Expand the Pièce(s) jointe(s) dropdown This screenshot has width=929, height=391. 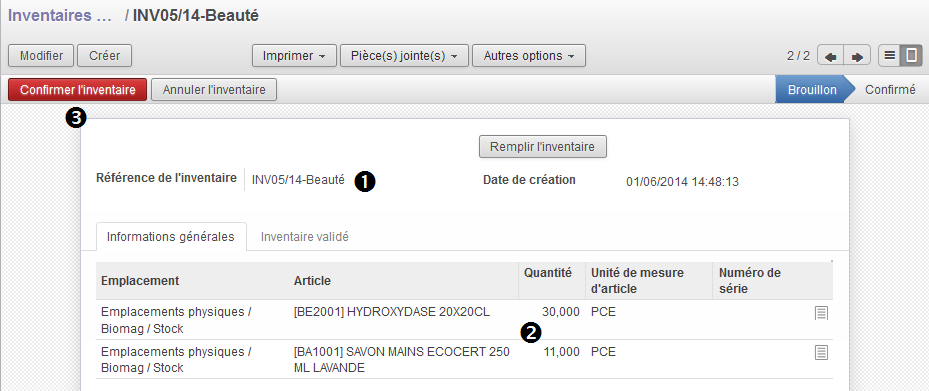pos(404,56)
